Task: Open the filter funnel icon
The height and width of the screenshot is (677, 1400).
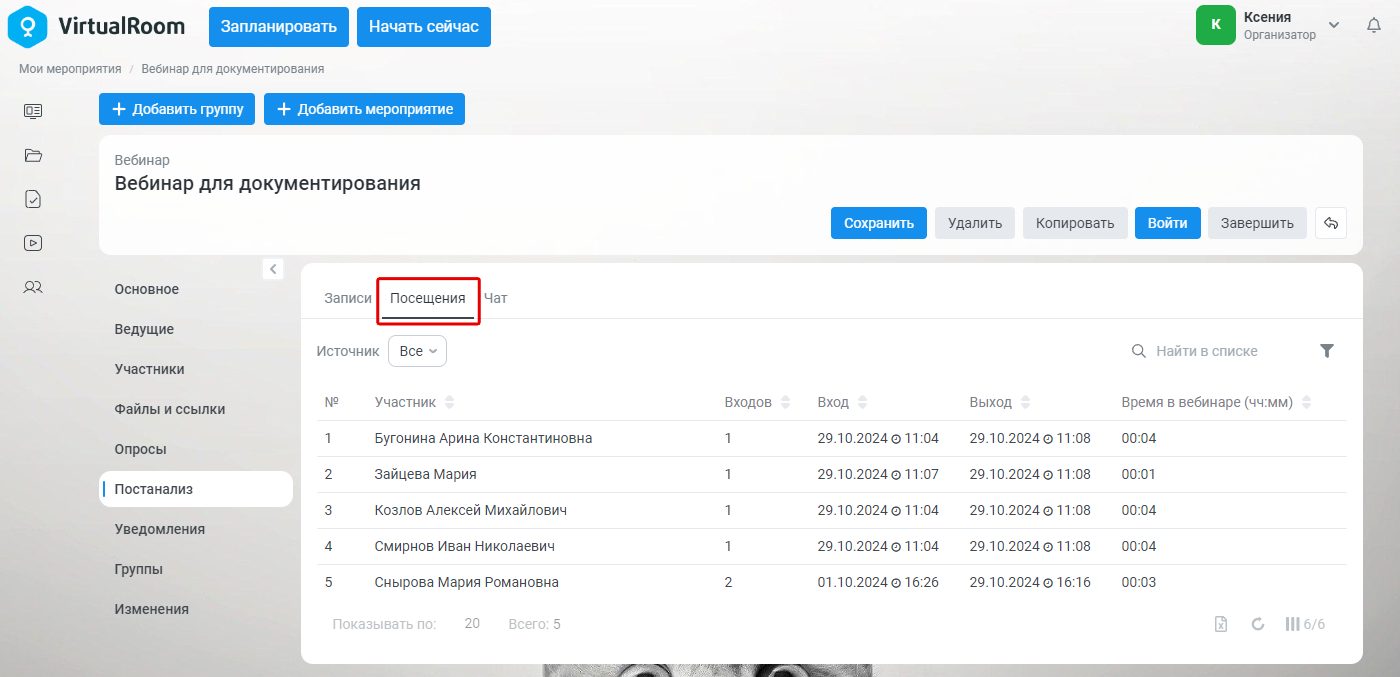Action: 1327,351
